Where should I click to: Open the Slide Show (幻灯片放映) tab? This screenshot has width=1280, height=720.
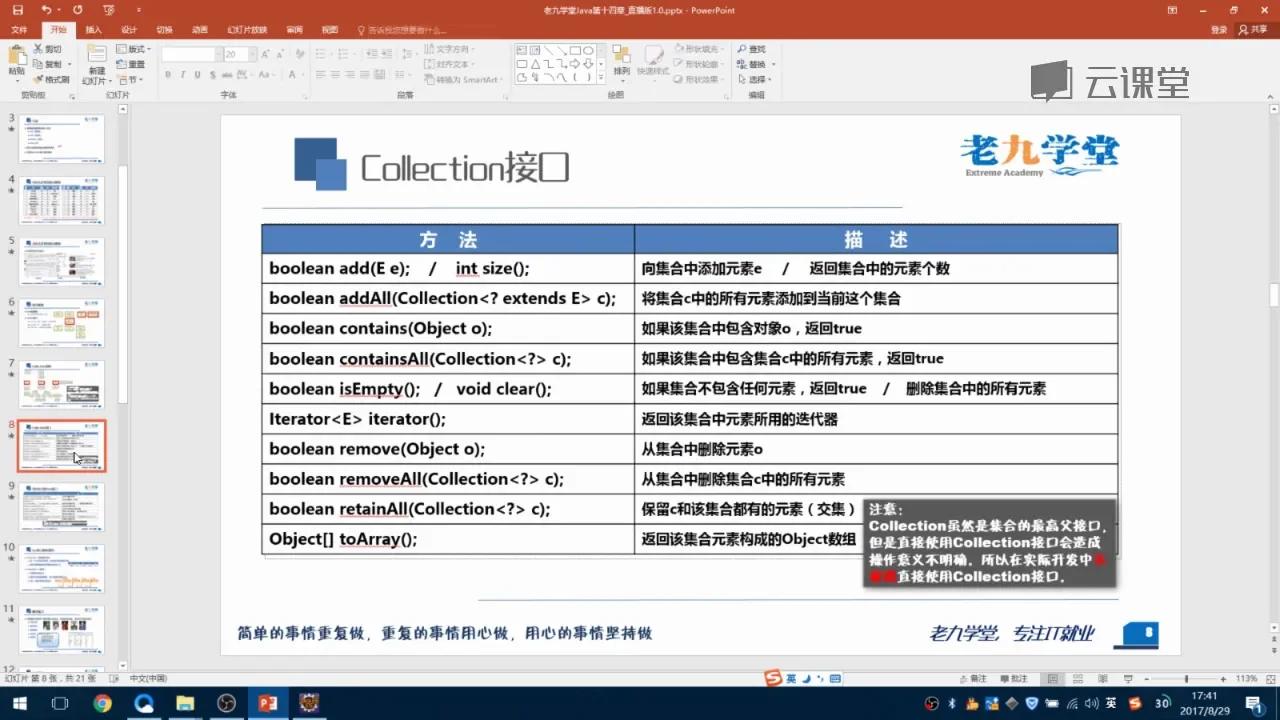tap(247, 30)
